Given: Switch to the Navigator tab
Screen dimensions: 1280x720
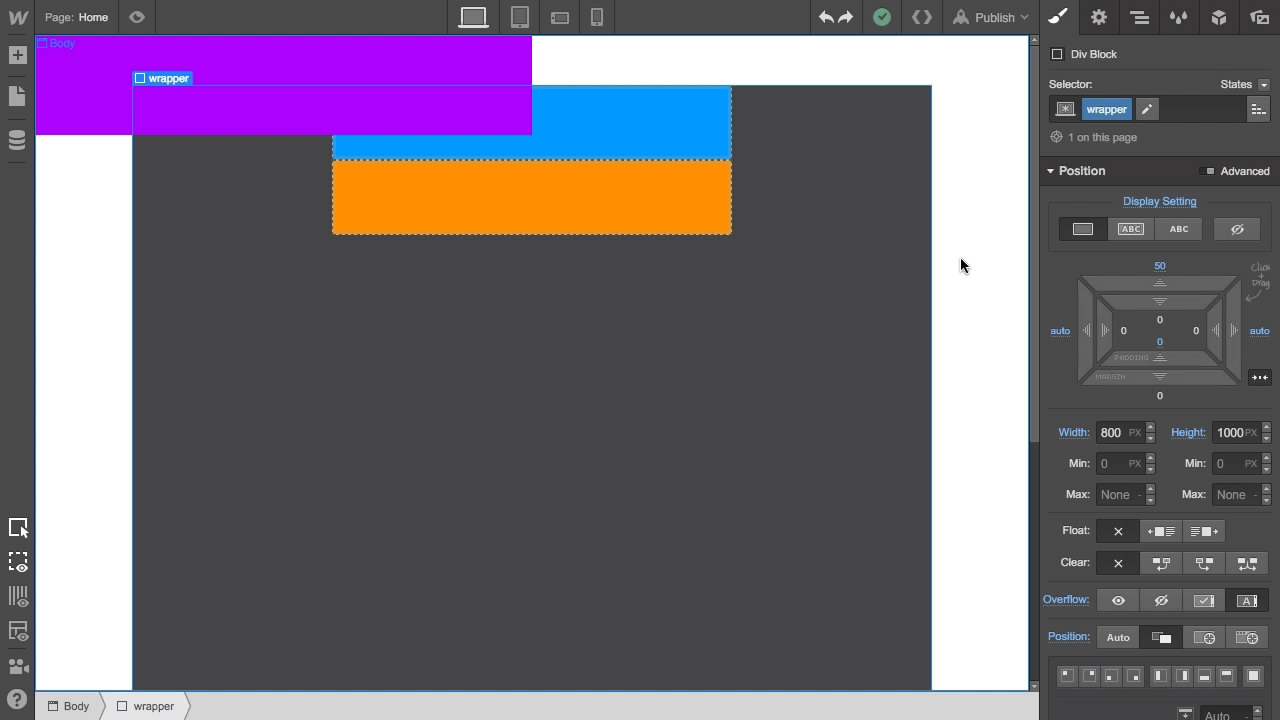Looking at the screenshot, I should pyautogui.click(x=1139, y=17).
